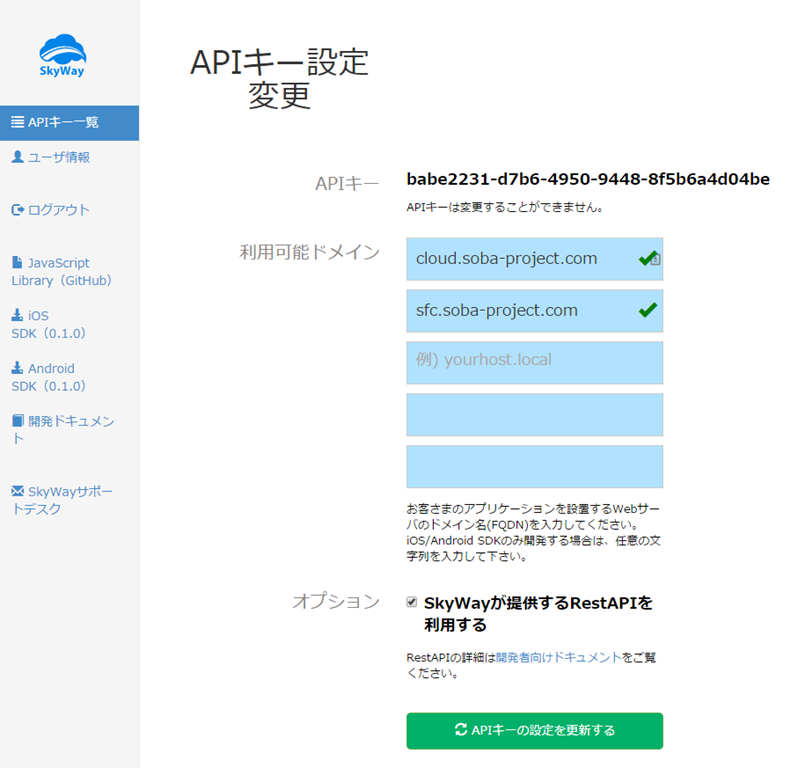Select ログアウト in the sidebar

click(x=51, y=210)
